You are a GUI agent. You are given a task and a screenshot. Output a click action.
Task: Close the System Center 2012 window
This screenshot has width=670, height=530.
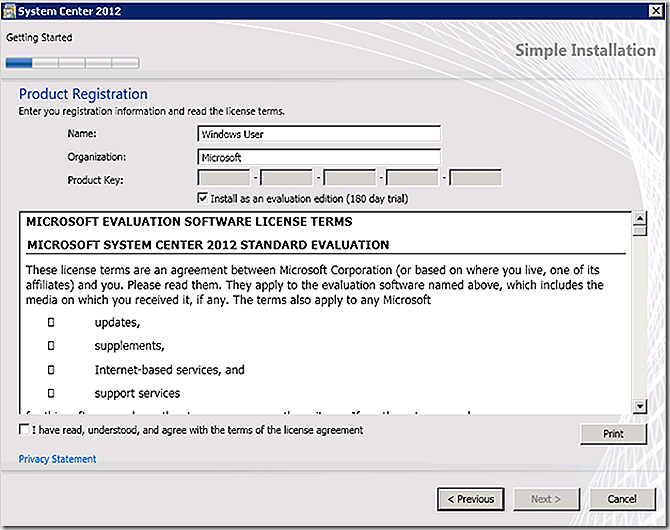point(655,11)
